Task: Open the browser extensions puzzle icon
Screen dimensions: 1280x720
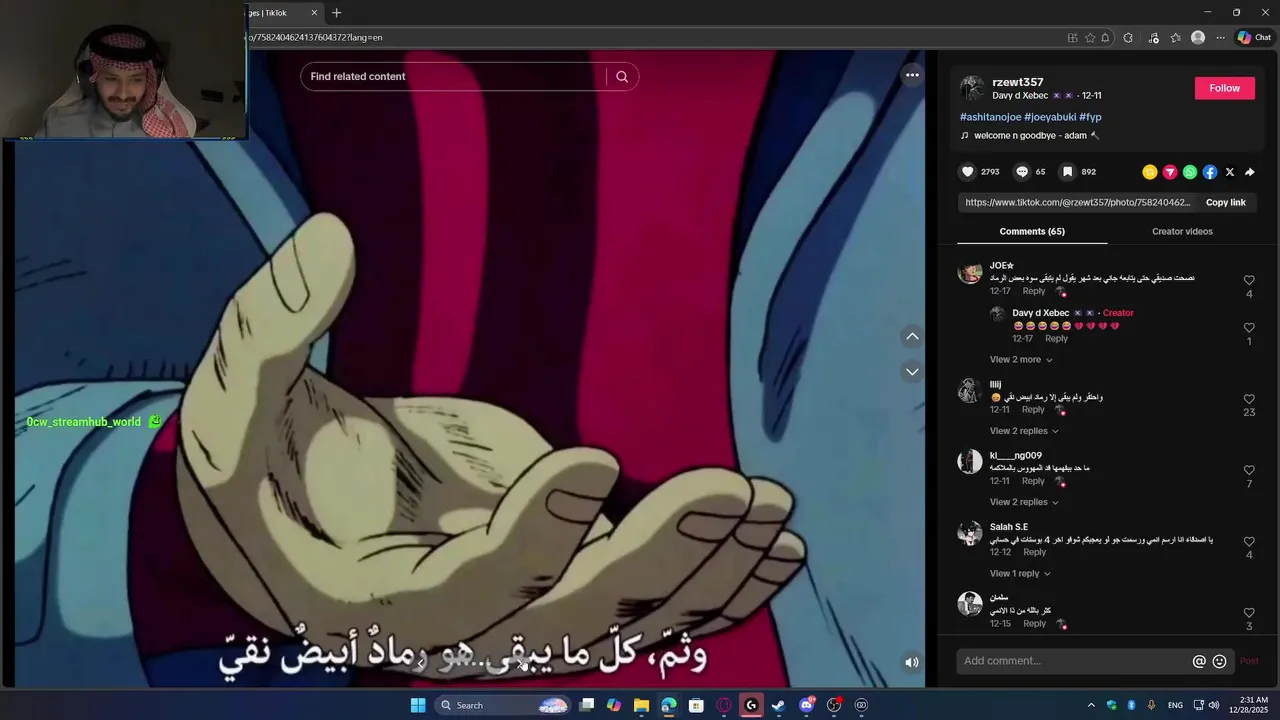Action: pyautogui.click(x=1128, y=37)
